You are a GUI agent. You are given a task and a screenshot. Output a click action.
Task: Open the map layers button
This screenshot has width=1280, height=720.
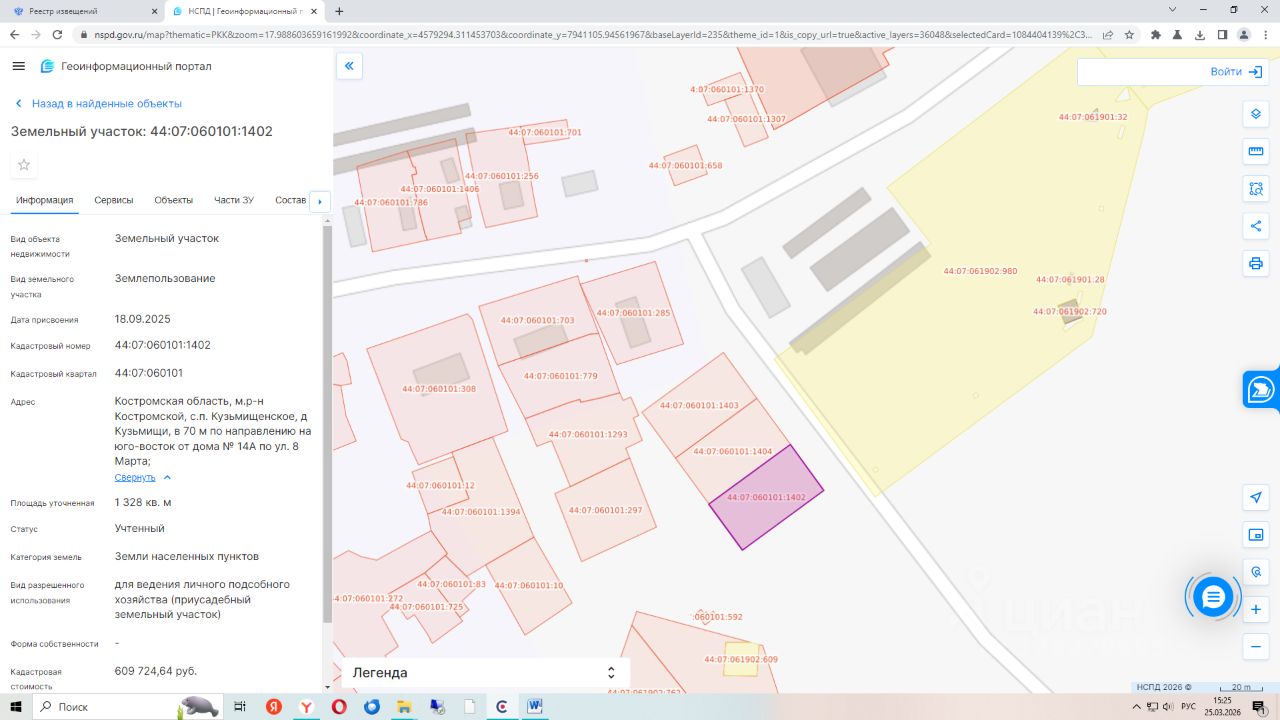(x=1256, y=114)
